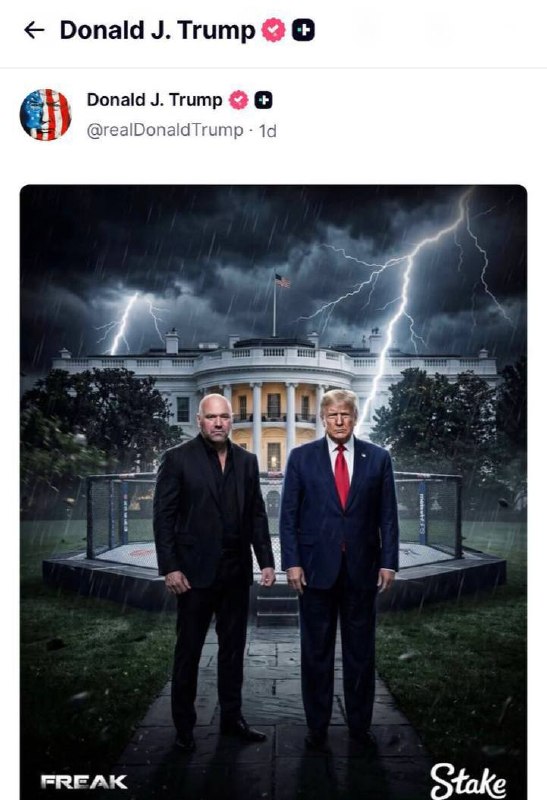
Task: Open the Donald J. Trump page title
Action: [x=158, y=30]
